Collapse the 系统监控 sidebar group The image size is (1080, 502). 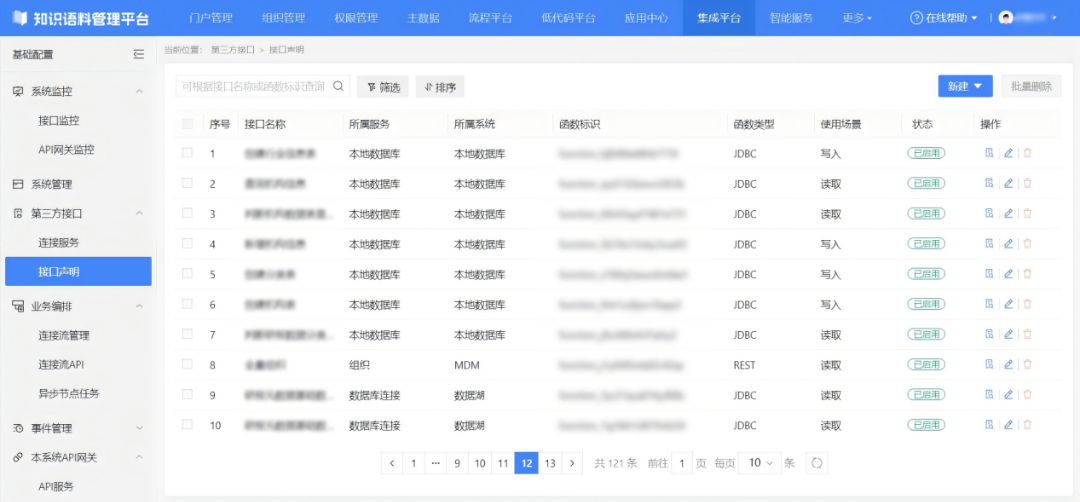139,91
